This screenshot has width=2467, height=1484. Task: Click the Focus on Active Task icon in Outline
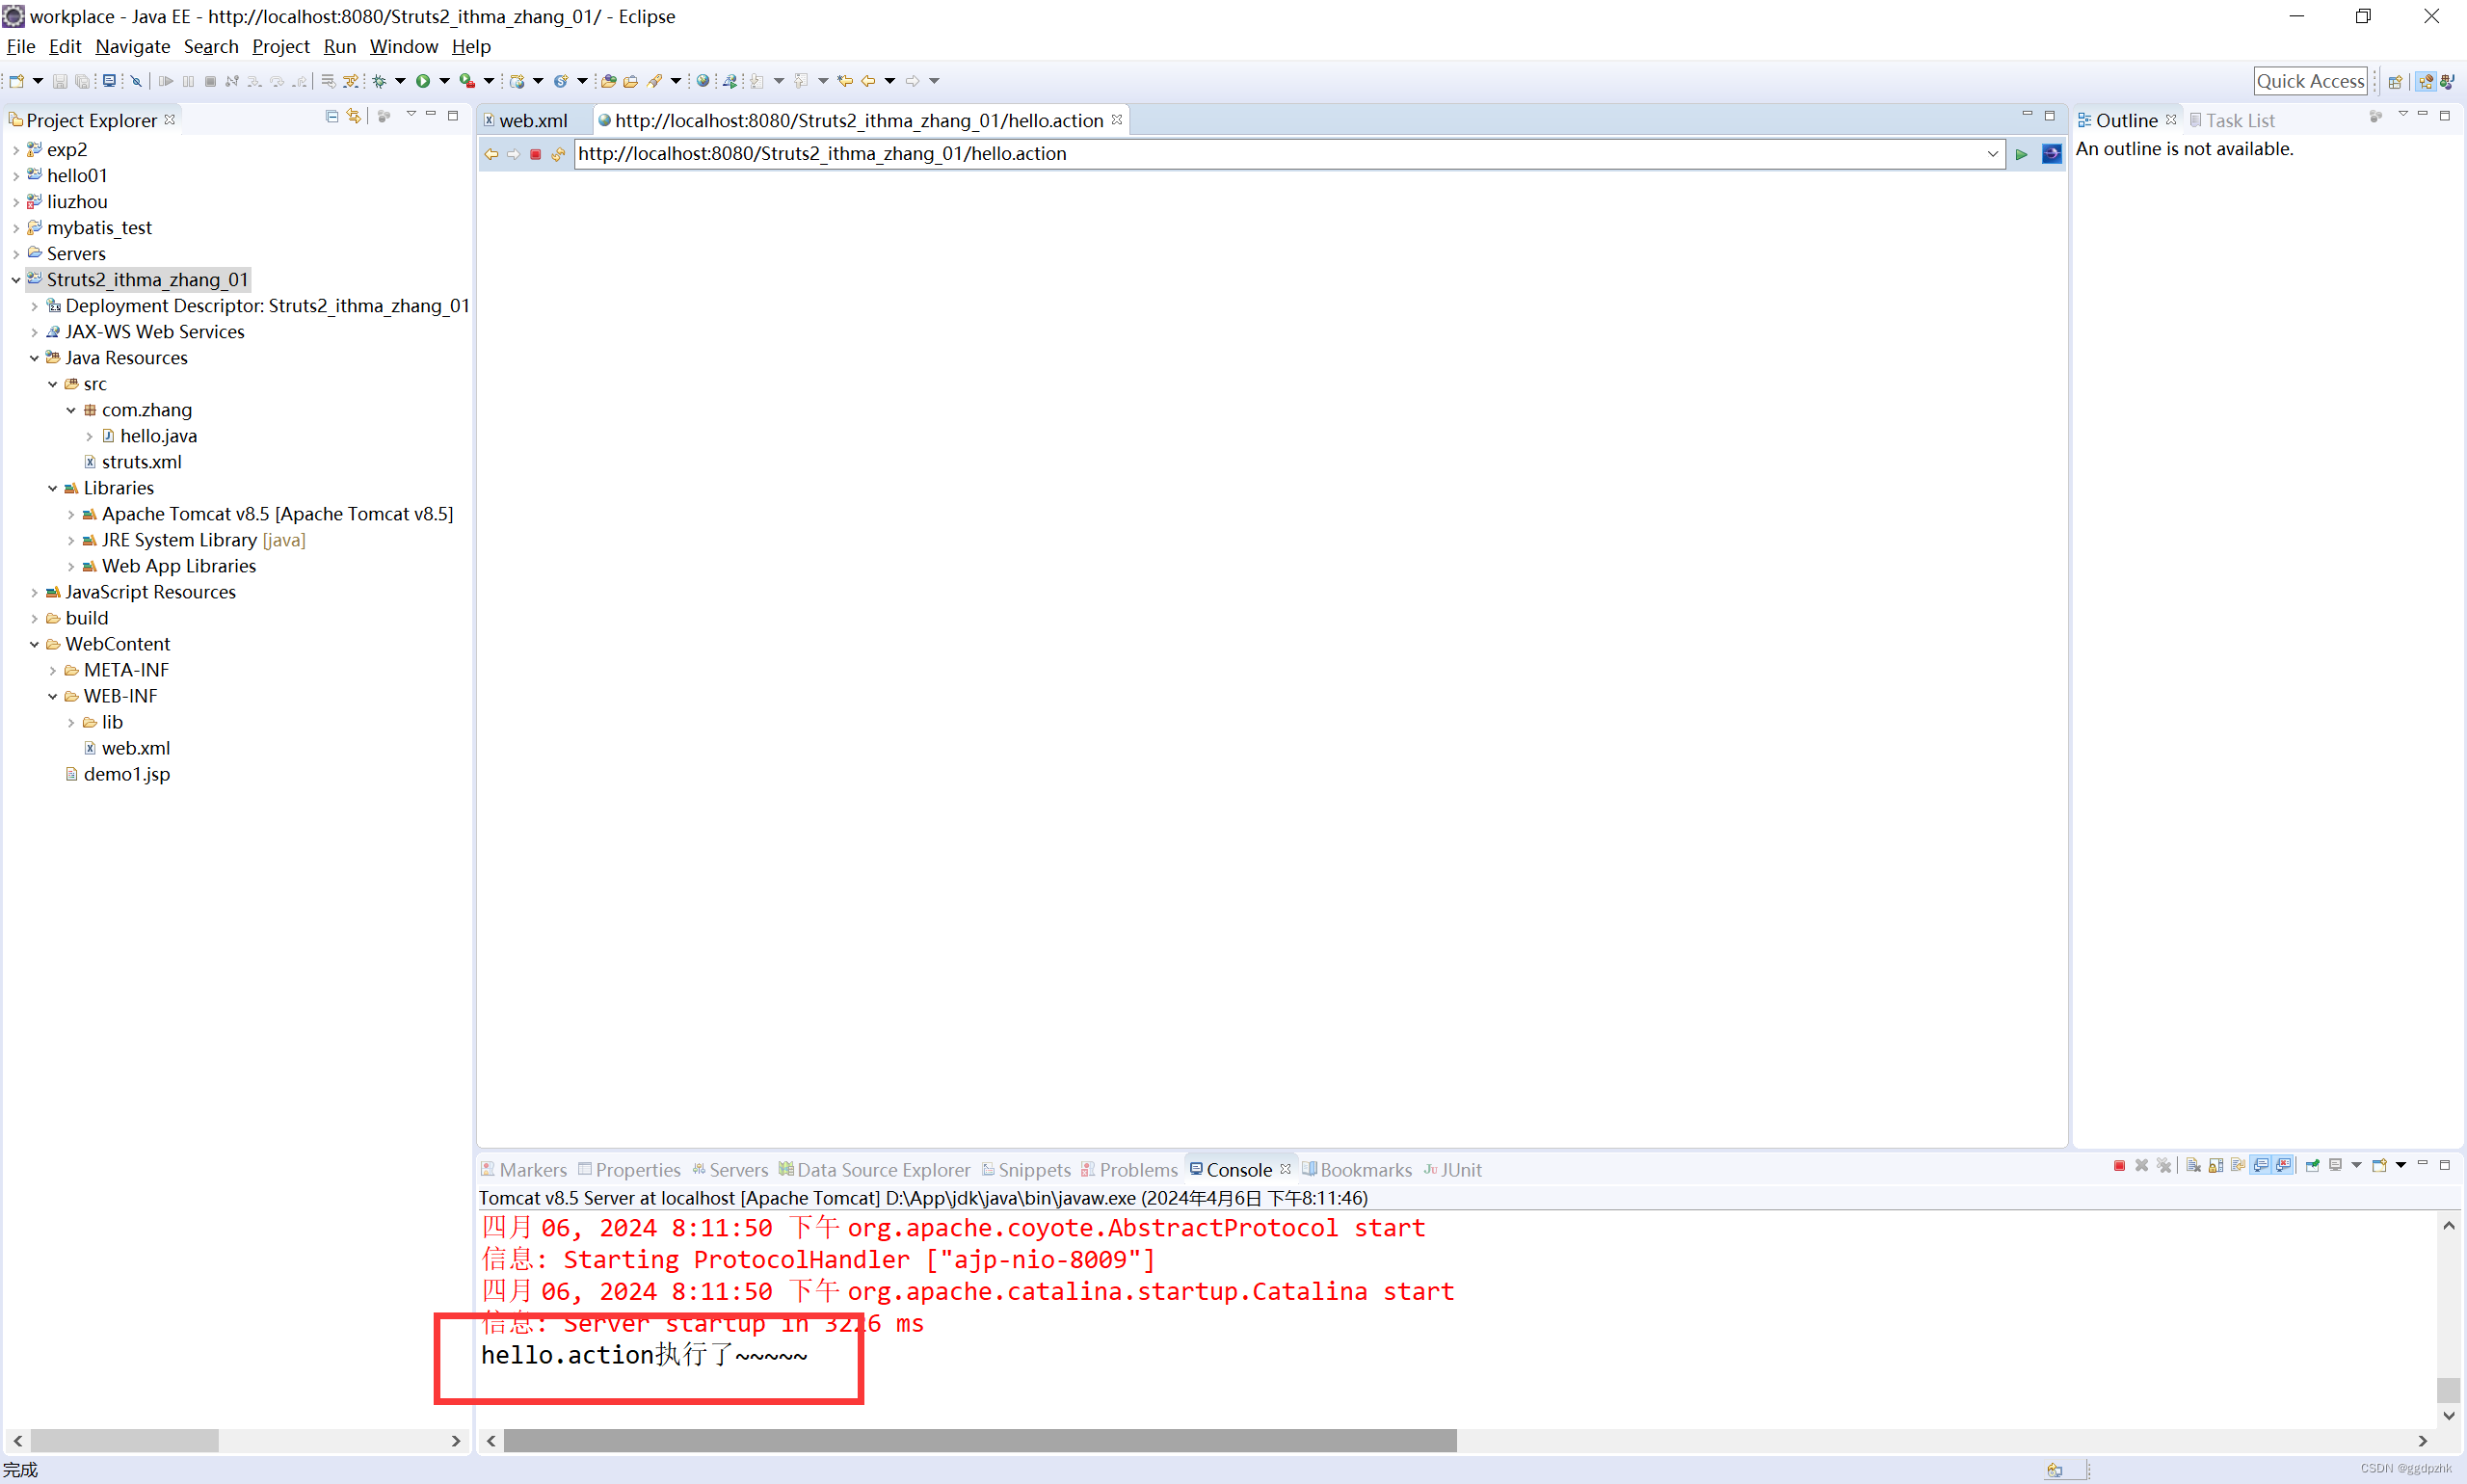pyautogui.click(x=2376, y=117)
